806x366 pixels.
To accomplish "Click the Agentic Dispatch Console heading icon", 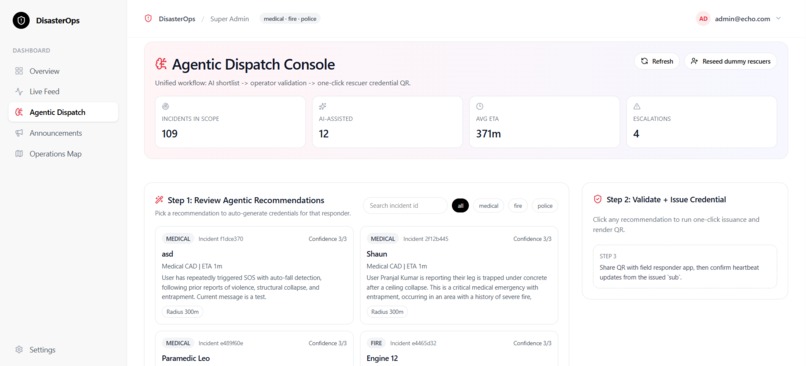I will [161, 64].
